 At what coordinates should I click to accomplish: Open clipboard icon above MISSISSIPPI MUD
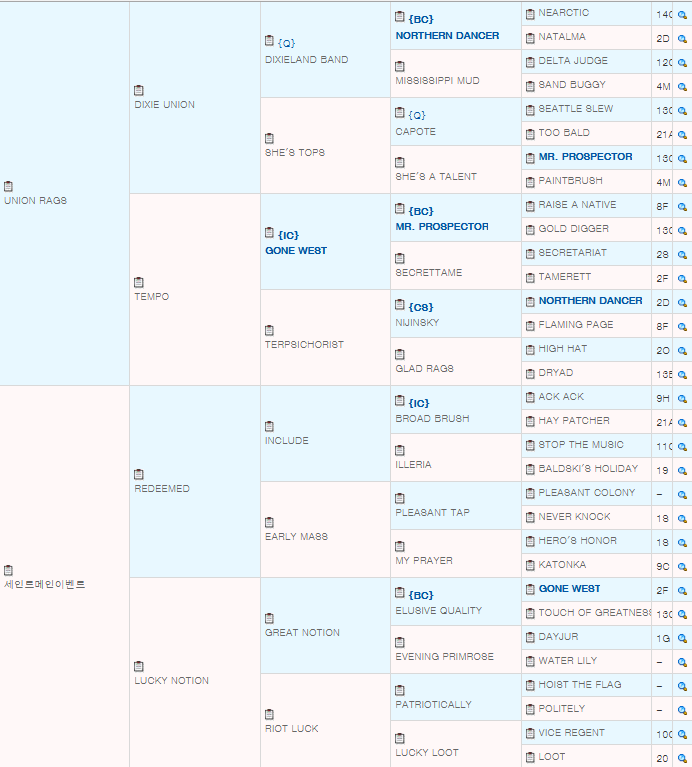click(x=400, y=66)
